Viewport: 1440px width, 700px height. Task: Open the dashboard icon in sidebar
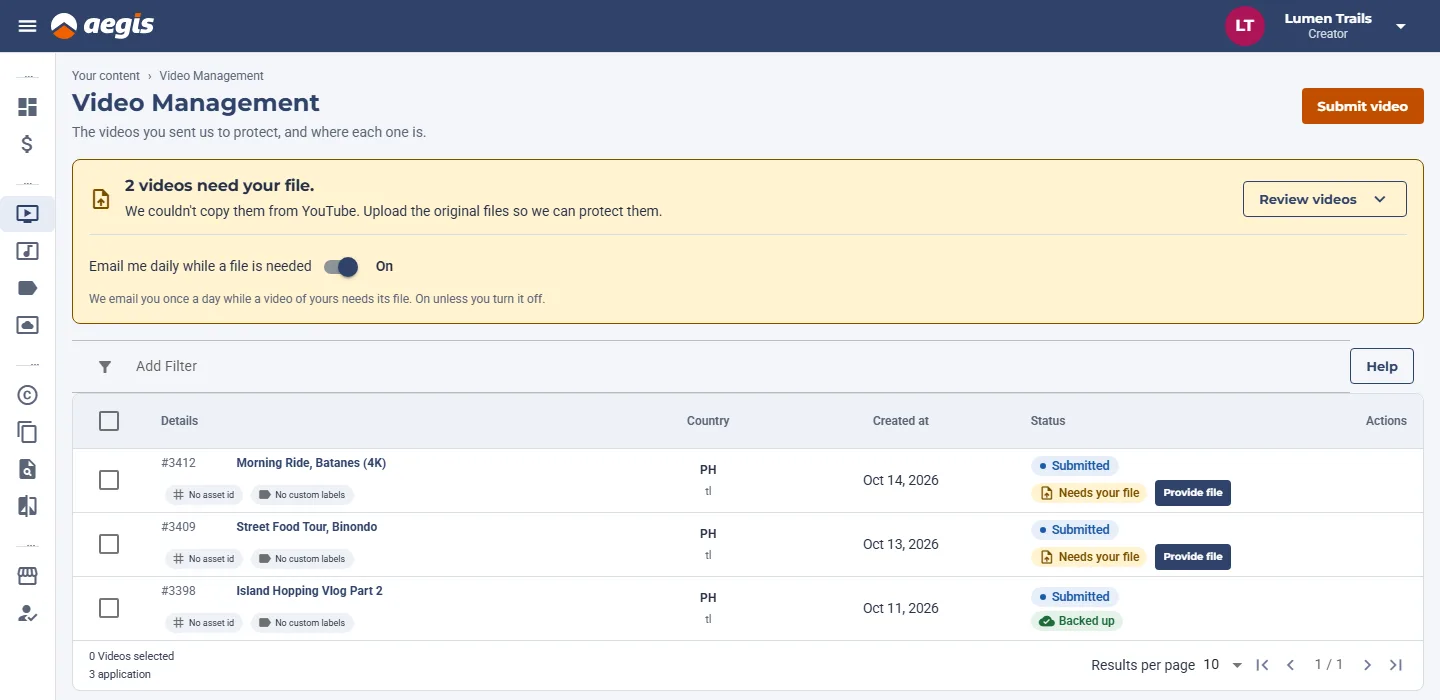[27, 107]
